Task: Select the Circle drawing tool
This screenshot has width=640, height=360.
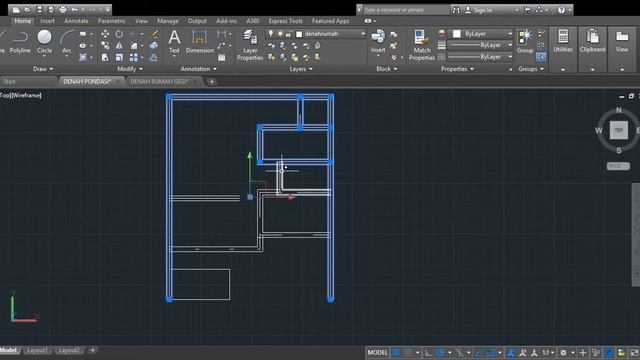Action: tap(44, 41)
